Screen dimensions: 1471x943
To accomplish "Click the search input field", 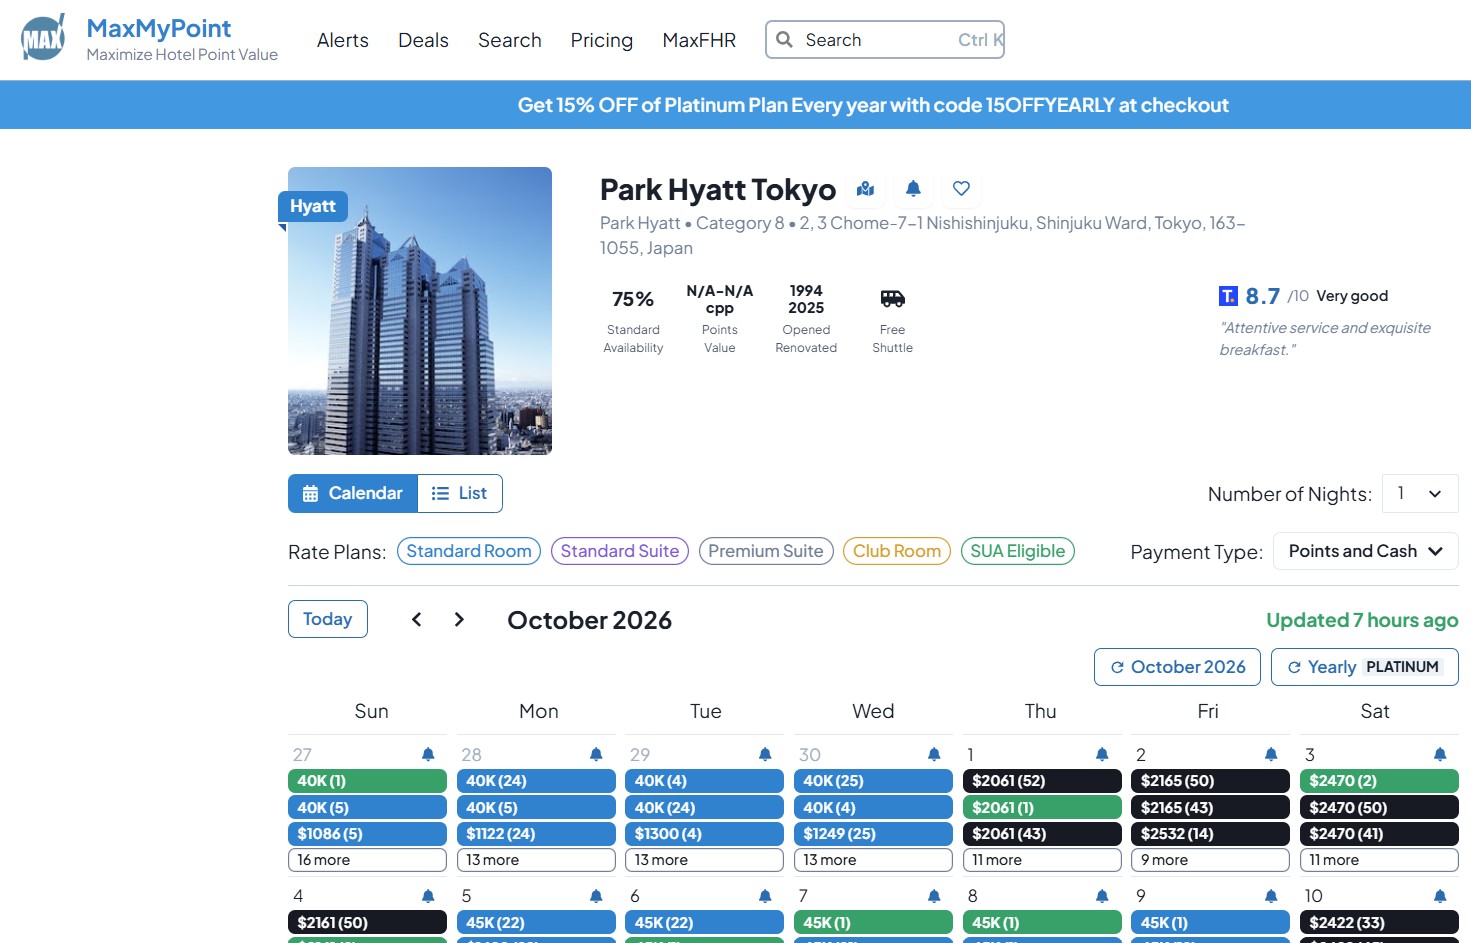I will click(x=885, y=40).
